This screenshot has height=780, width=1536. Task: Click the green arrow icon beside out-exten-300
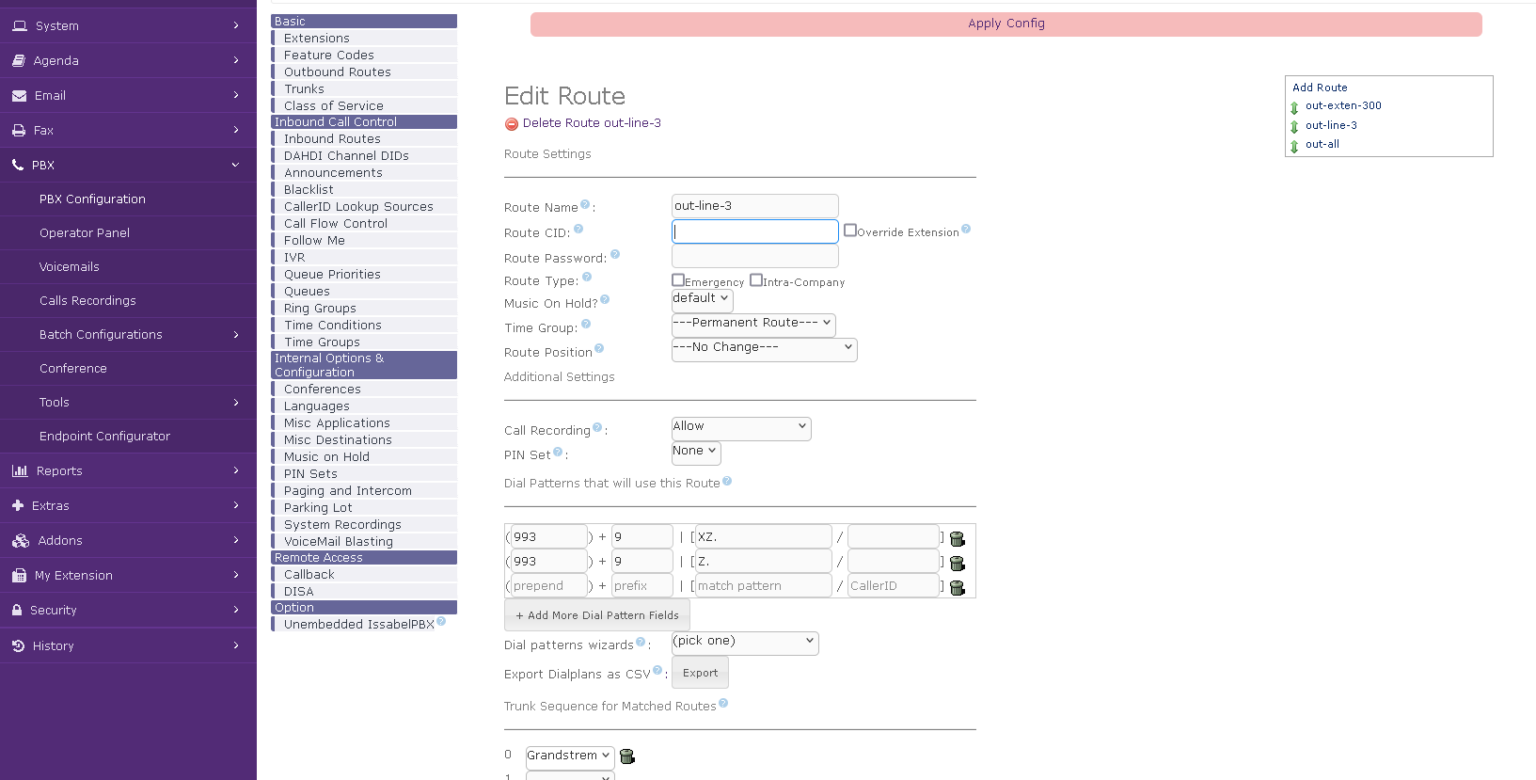1294,107
